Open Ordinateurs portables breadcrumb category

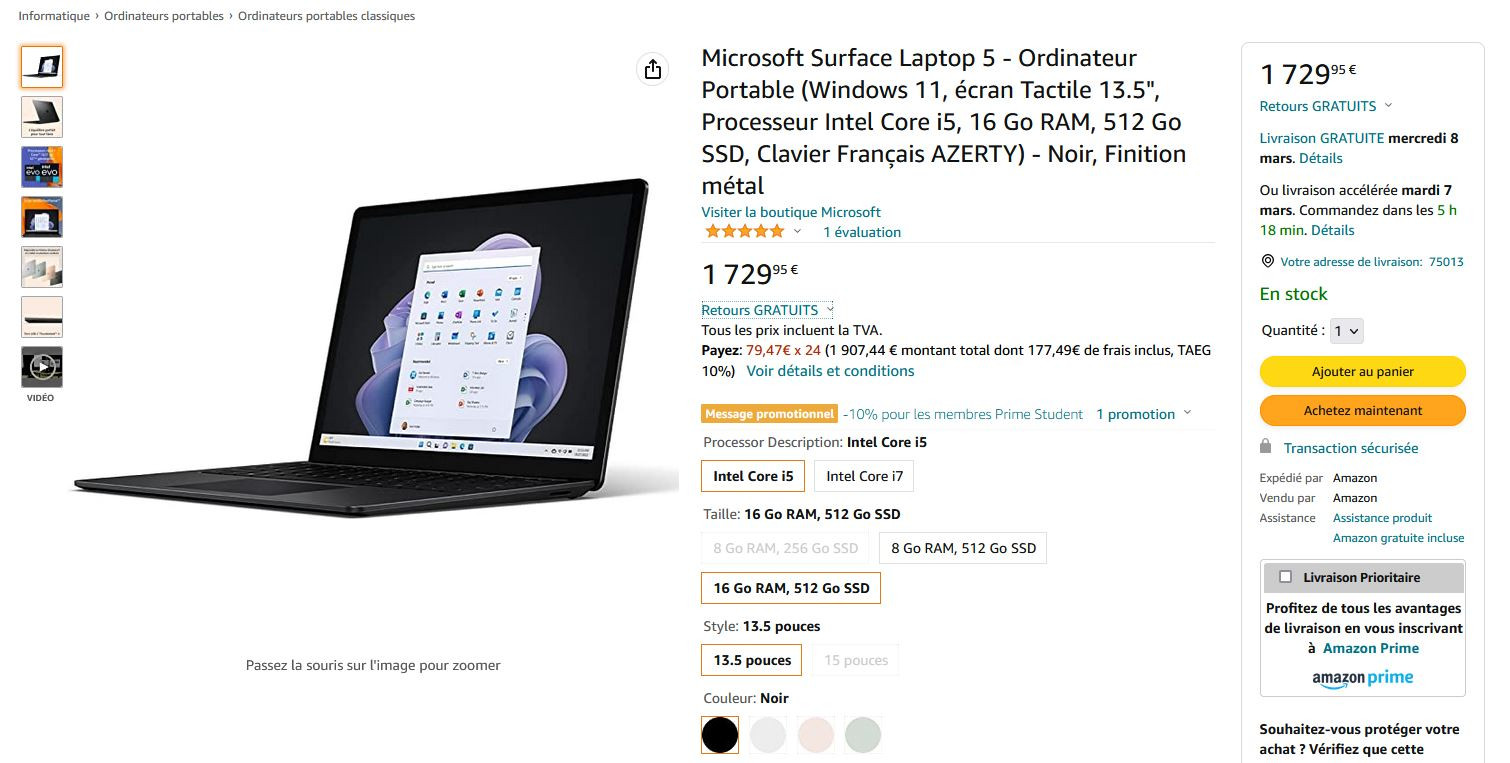coord(164,16)
